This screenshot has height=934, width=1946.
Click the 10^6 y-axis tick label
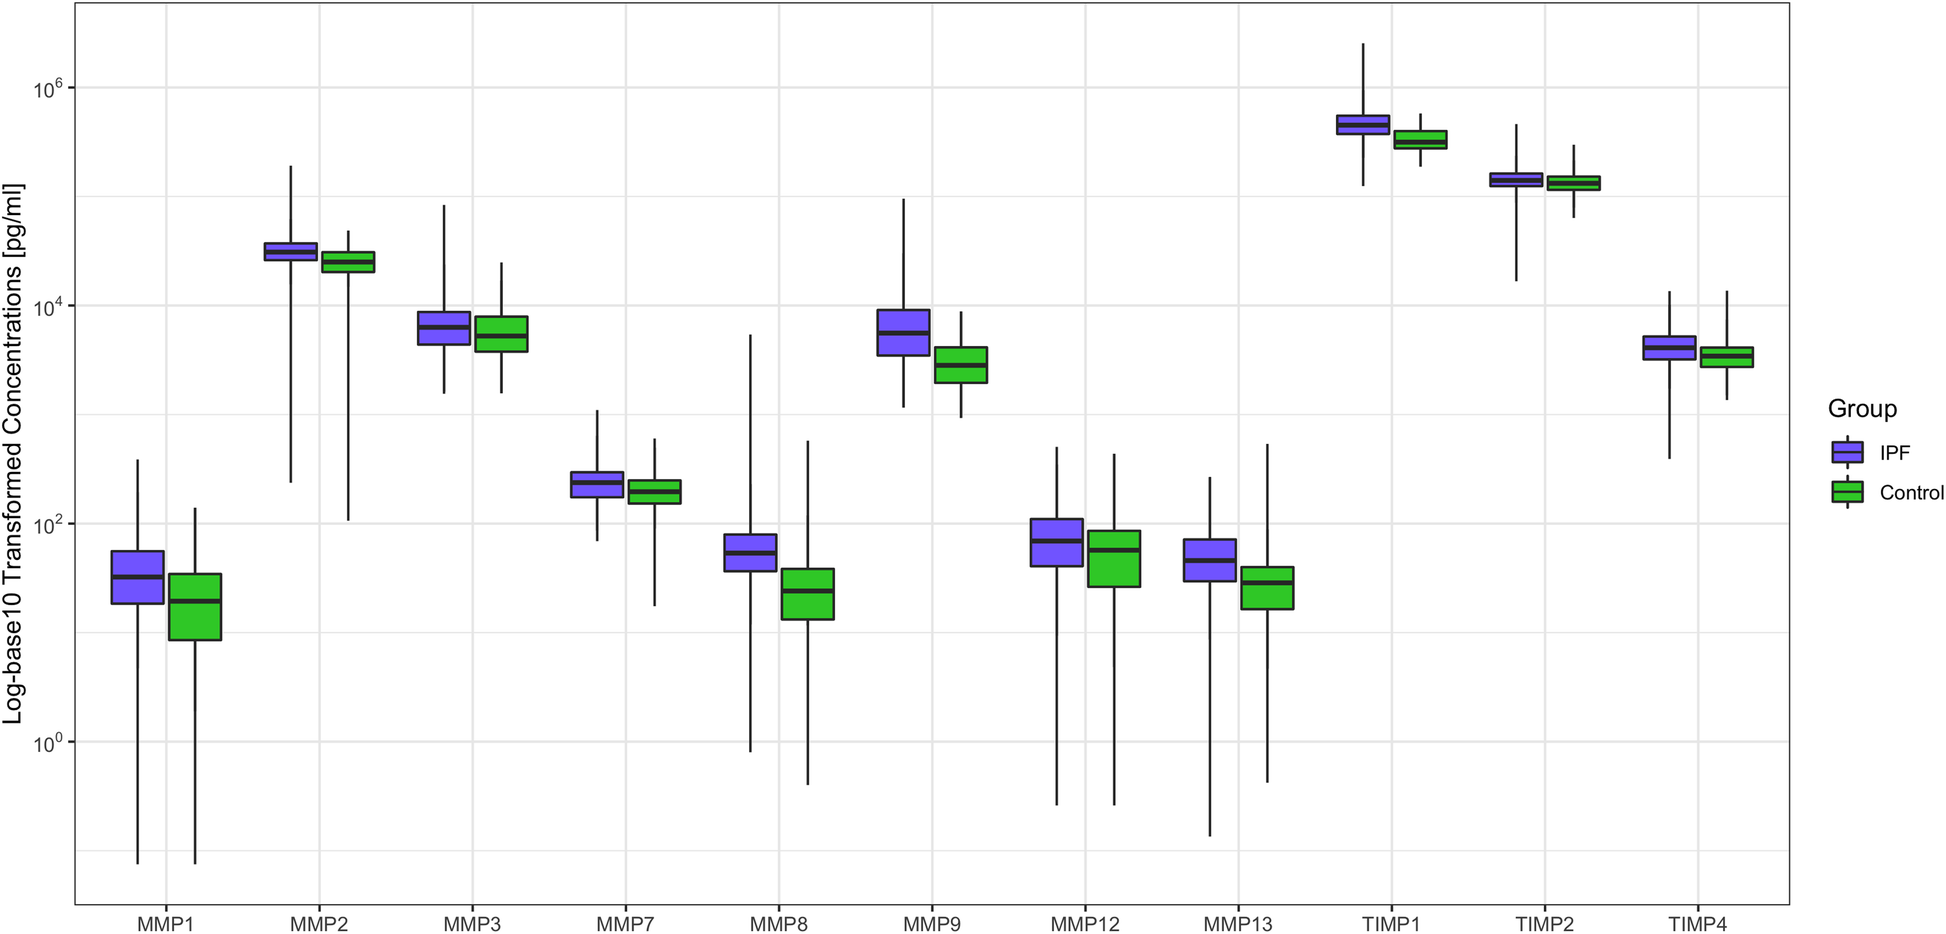click(x=47, y=87)
